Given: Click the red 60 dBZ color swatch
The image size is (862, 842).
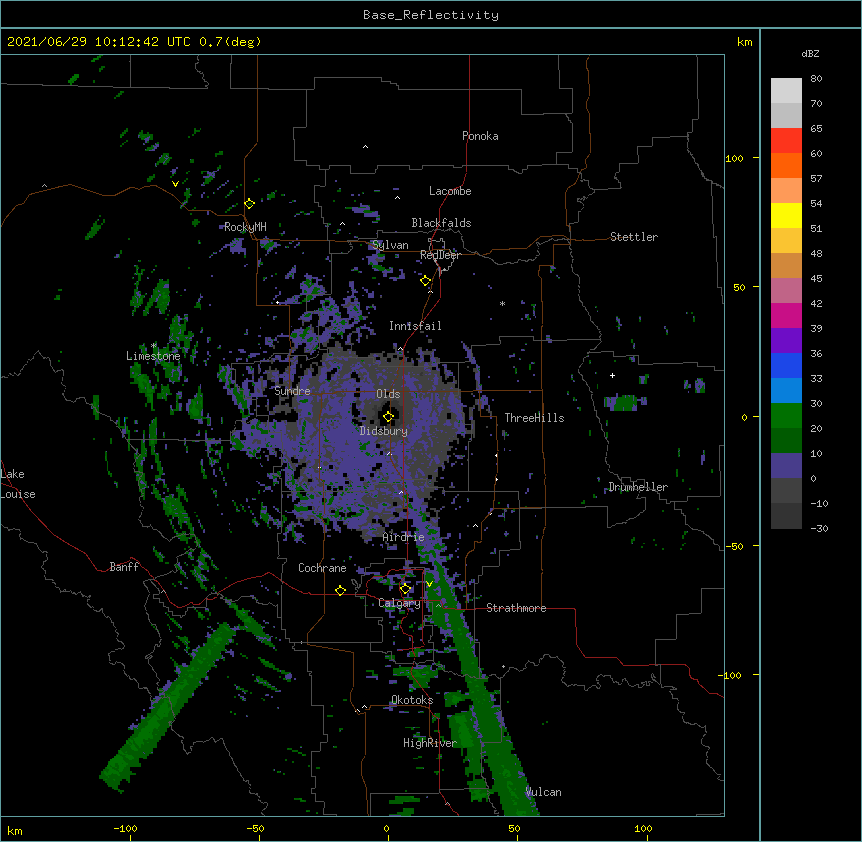Looking at the screenshot, I should tap(786, 141).
